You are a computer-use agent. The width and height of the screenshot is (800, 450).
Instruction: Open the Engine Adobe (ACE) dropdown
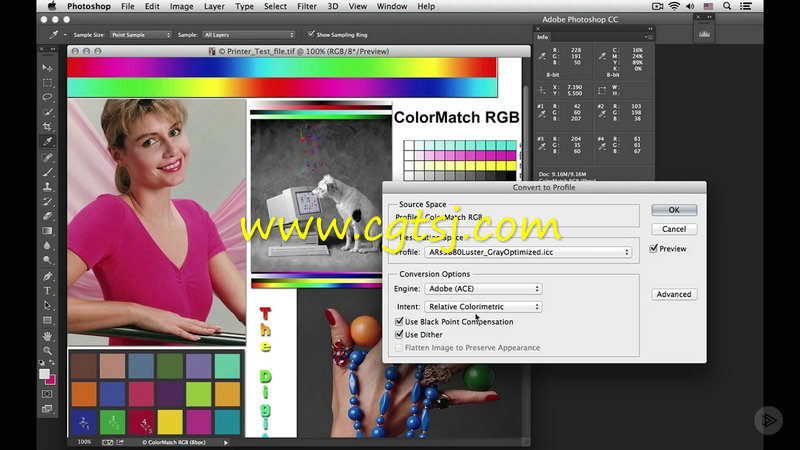click(x=483, y=289)
